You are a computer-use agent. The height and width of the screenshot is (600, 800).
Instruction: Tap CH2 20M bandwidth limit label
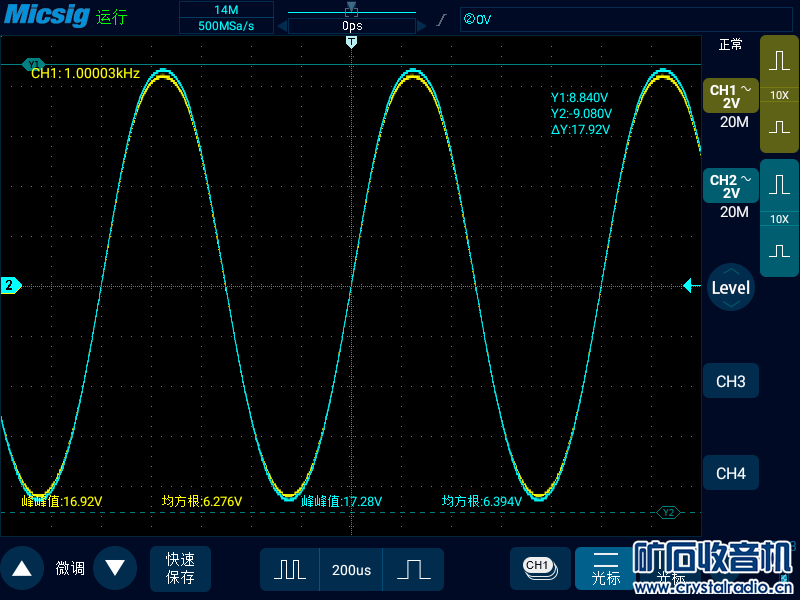(734, 212)
